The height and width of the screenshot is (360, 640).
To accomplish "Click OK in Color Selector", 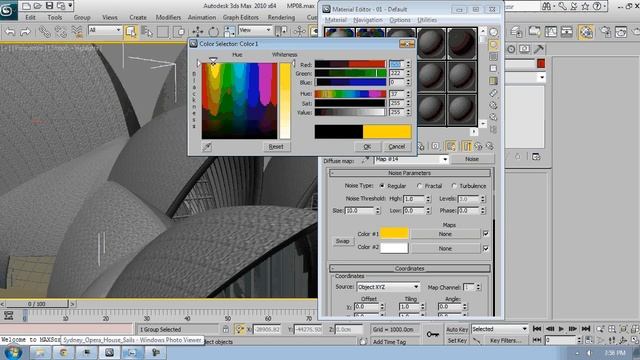I will (367, 147).
